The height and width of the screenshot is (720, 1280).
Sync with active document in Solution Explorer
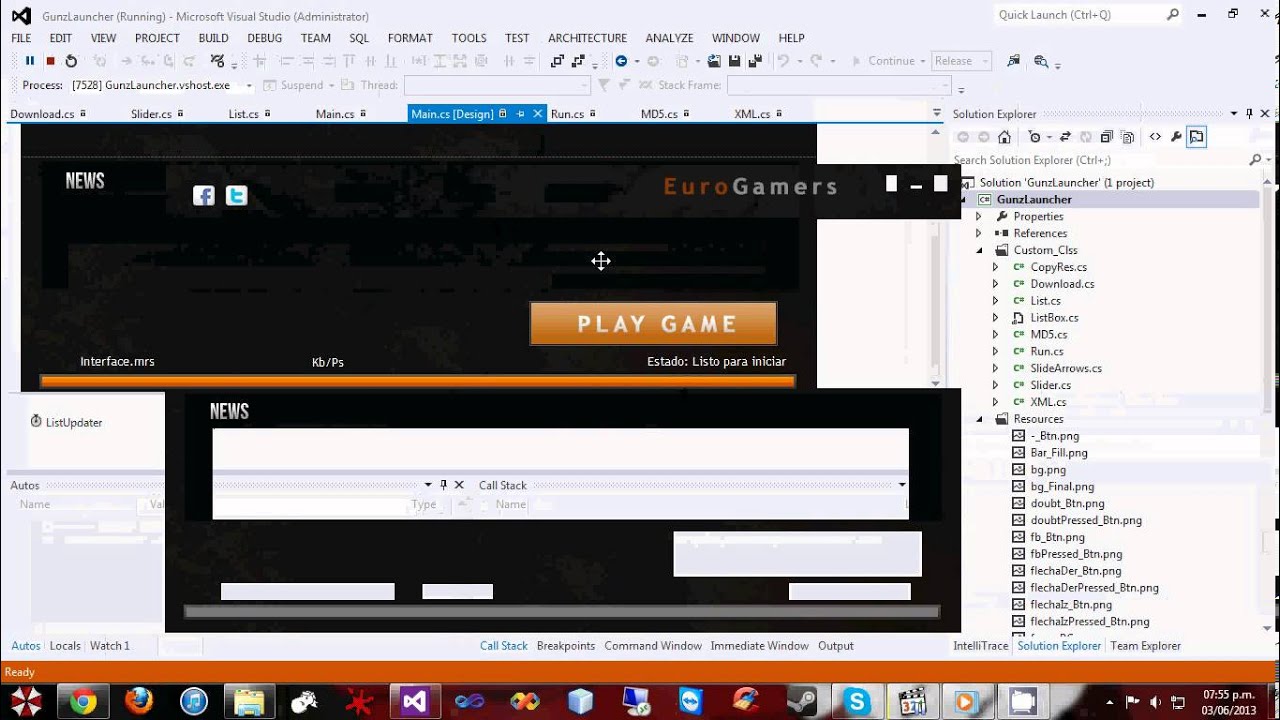1065,137
